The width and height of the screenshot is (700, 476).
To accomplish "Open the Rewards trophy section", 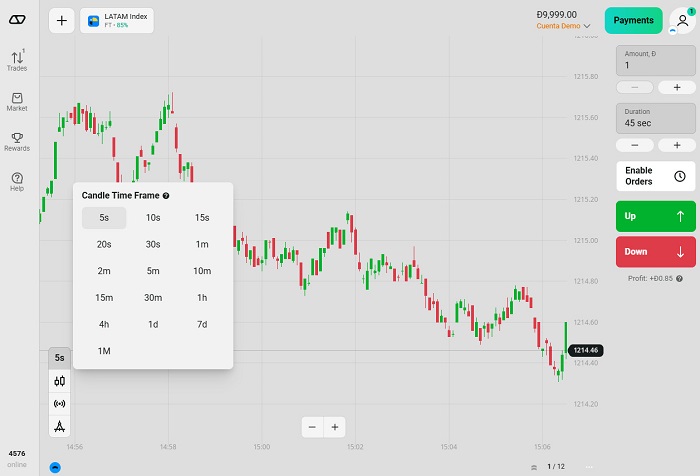I will 17,142.
